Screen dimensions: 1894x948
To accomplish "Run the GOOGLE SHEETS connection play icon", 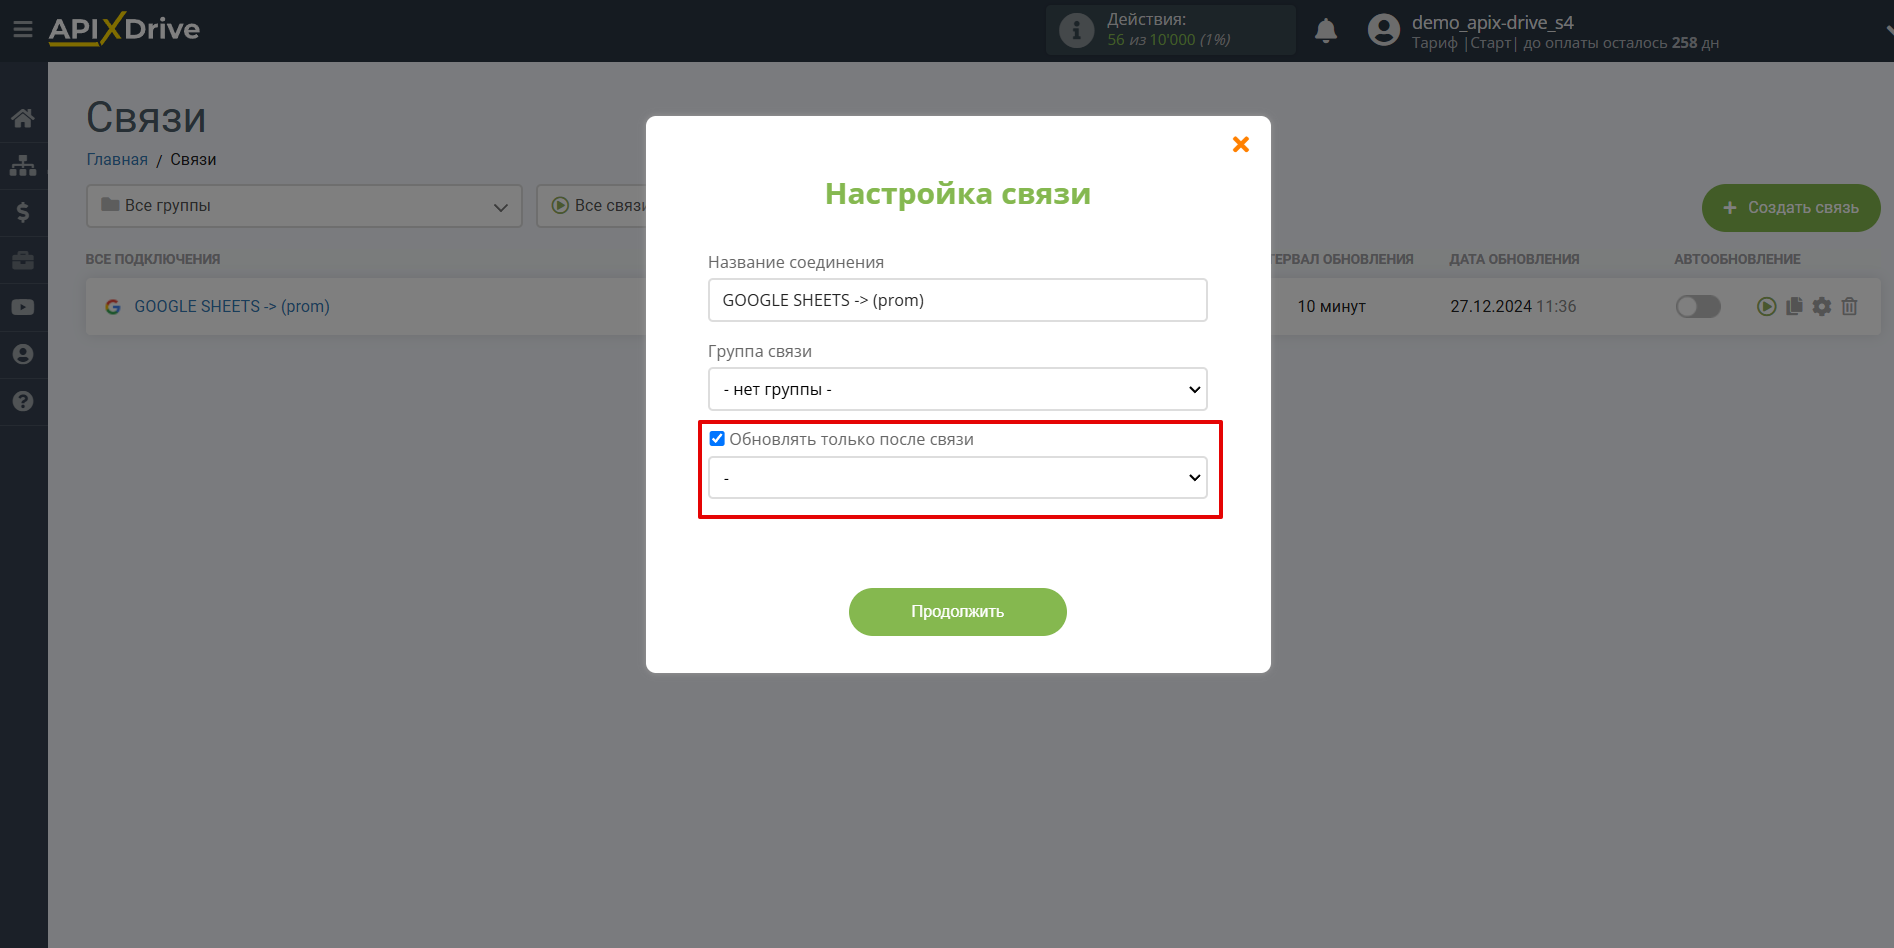I will point(1767,306).
